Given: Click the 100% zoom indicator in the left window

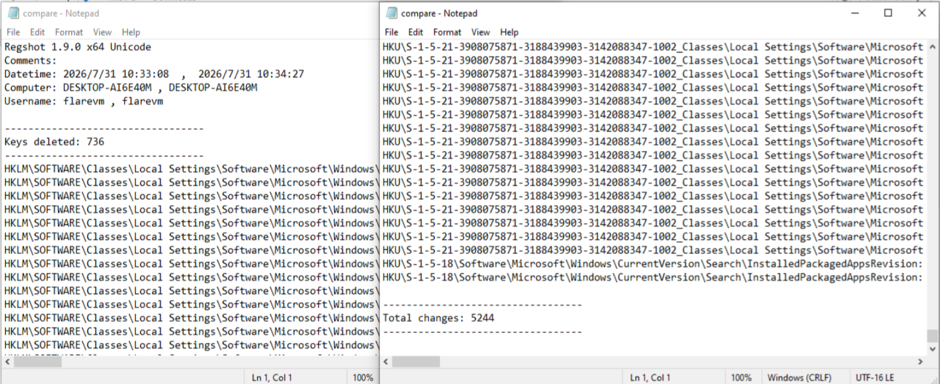Looking at the screenshot, I should (363, 377).
